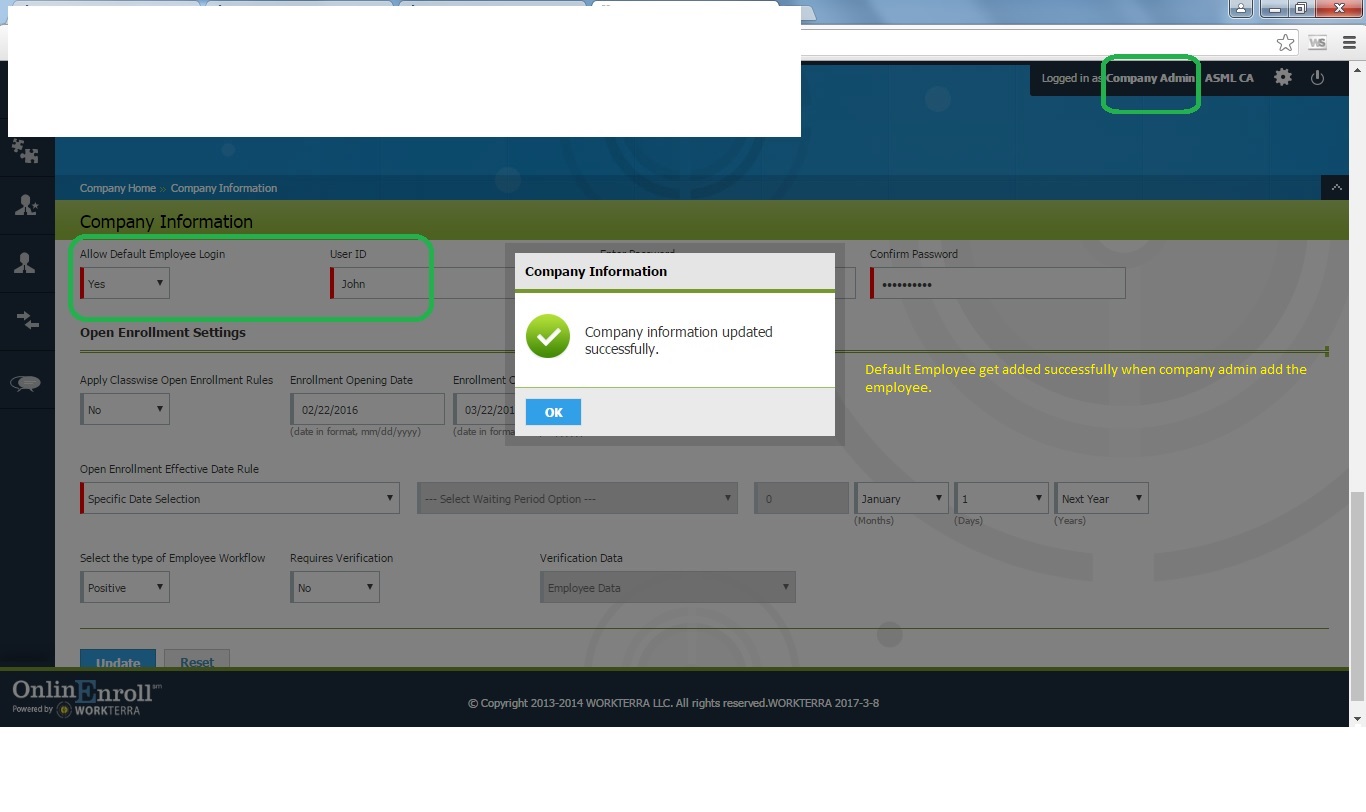Open the user-with-star sidebar icon
The height and width of the screenshot is (812, 1366).
click(25, 205)
